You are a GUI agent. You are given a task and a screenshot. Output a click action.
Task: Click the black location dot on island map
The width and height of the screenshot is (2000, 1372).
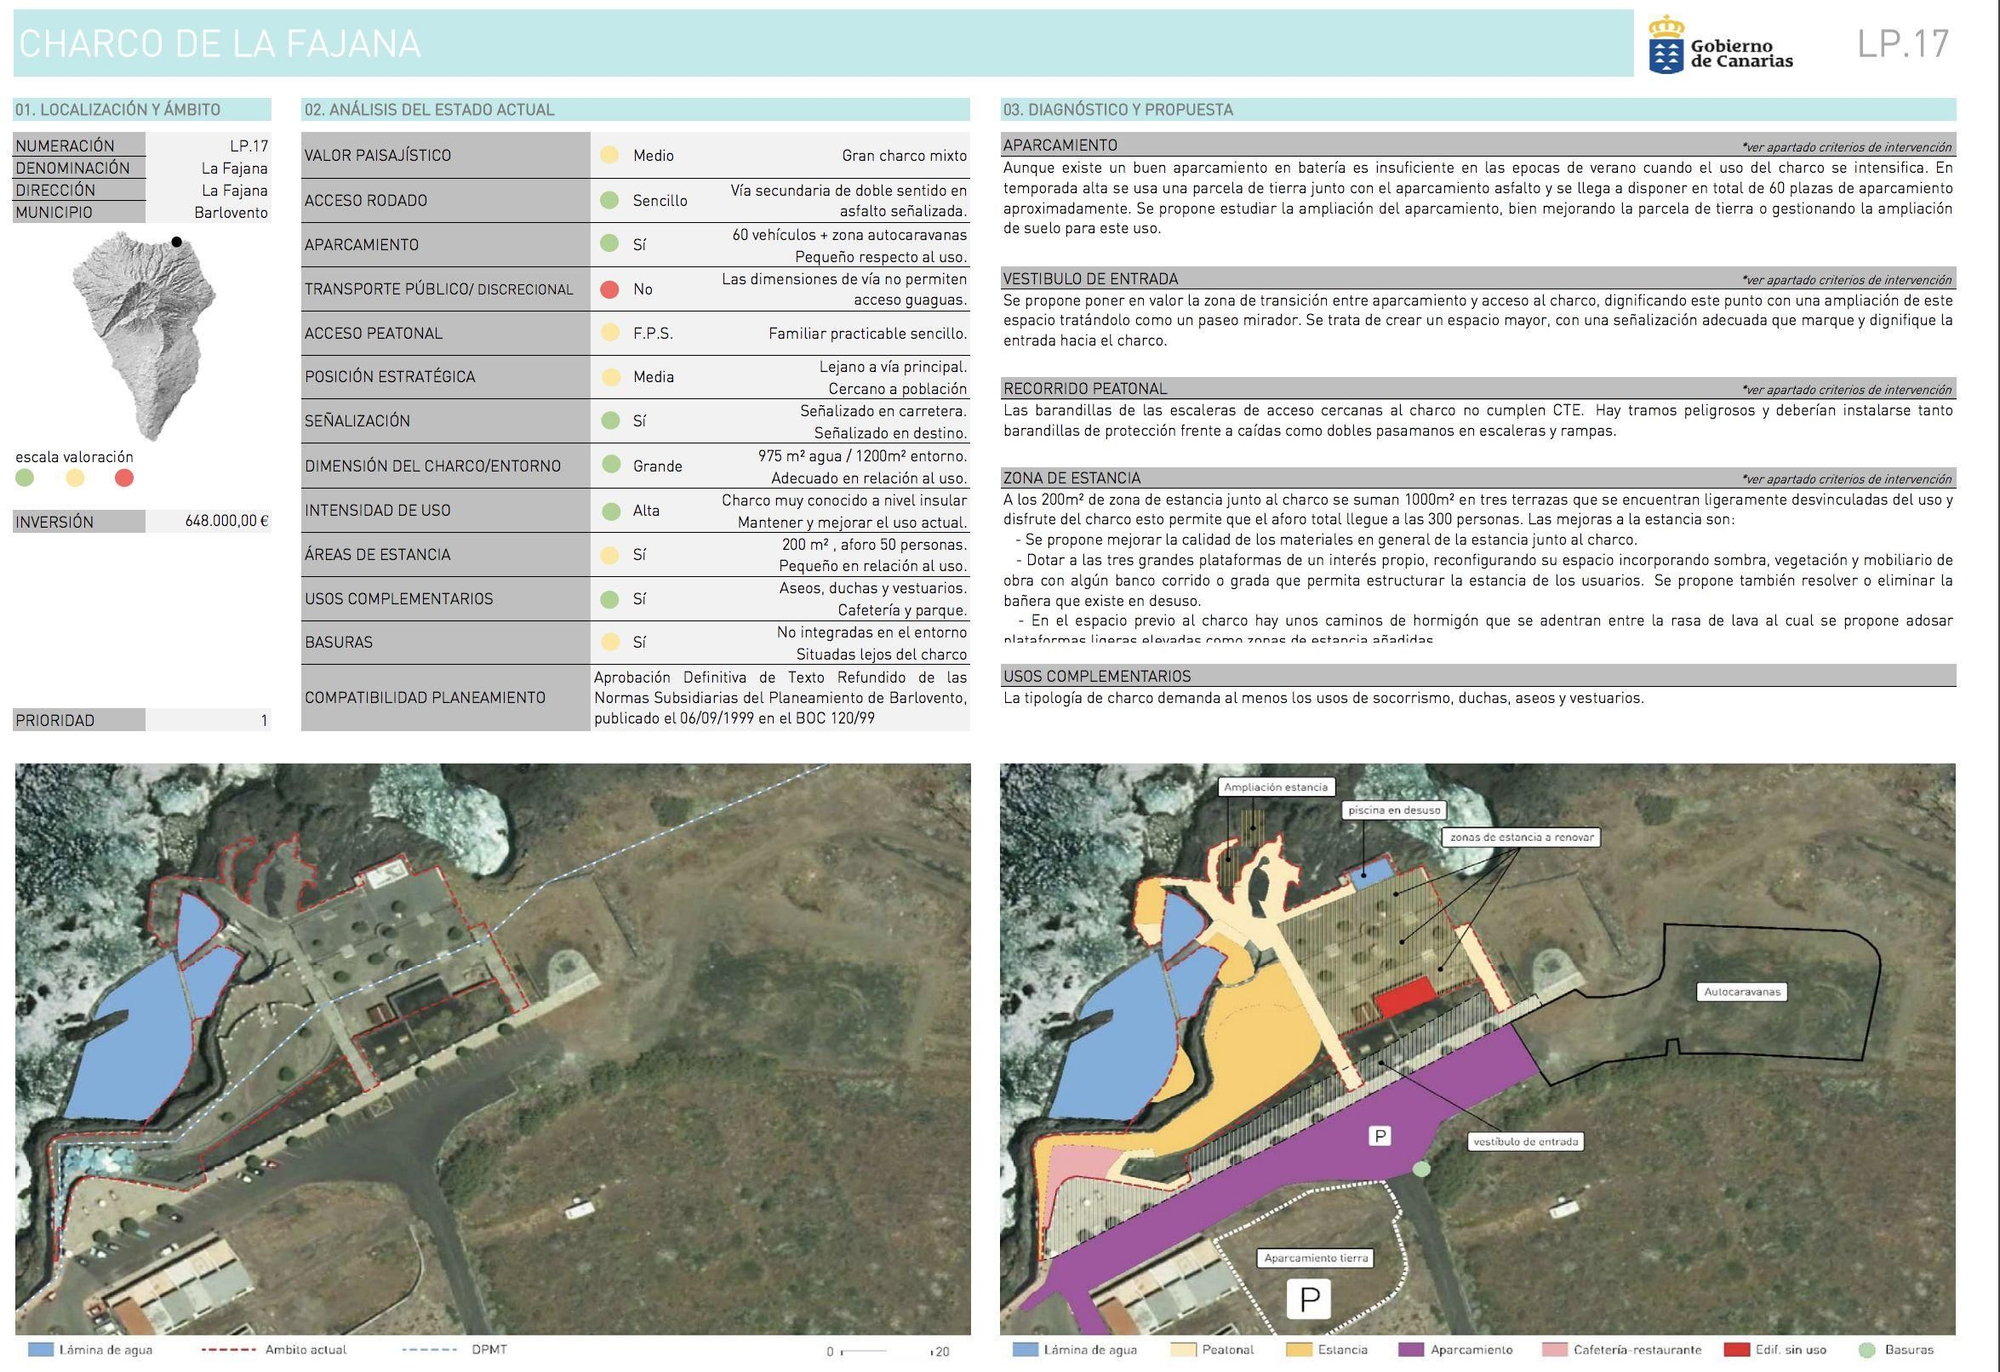(177, 242)
